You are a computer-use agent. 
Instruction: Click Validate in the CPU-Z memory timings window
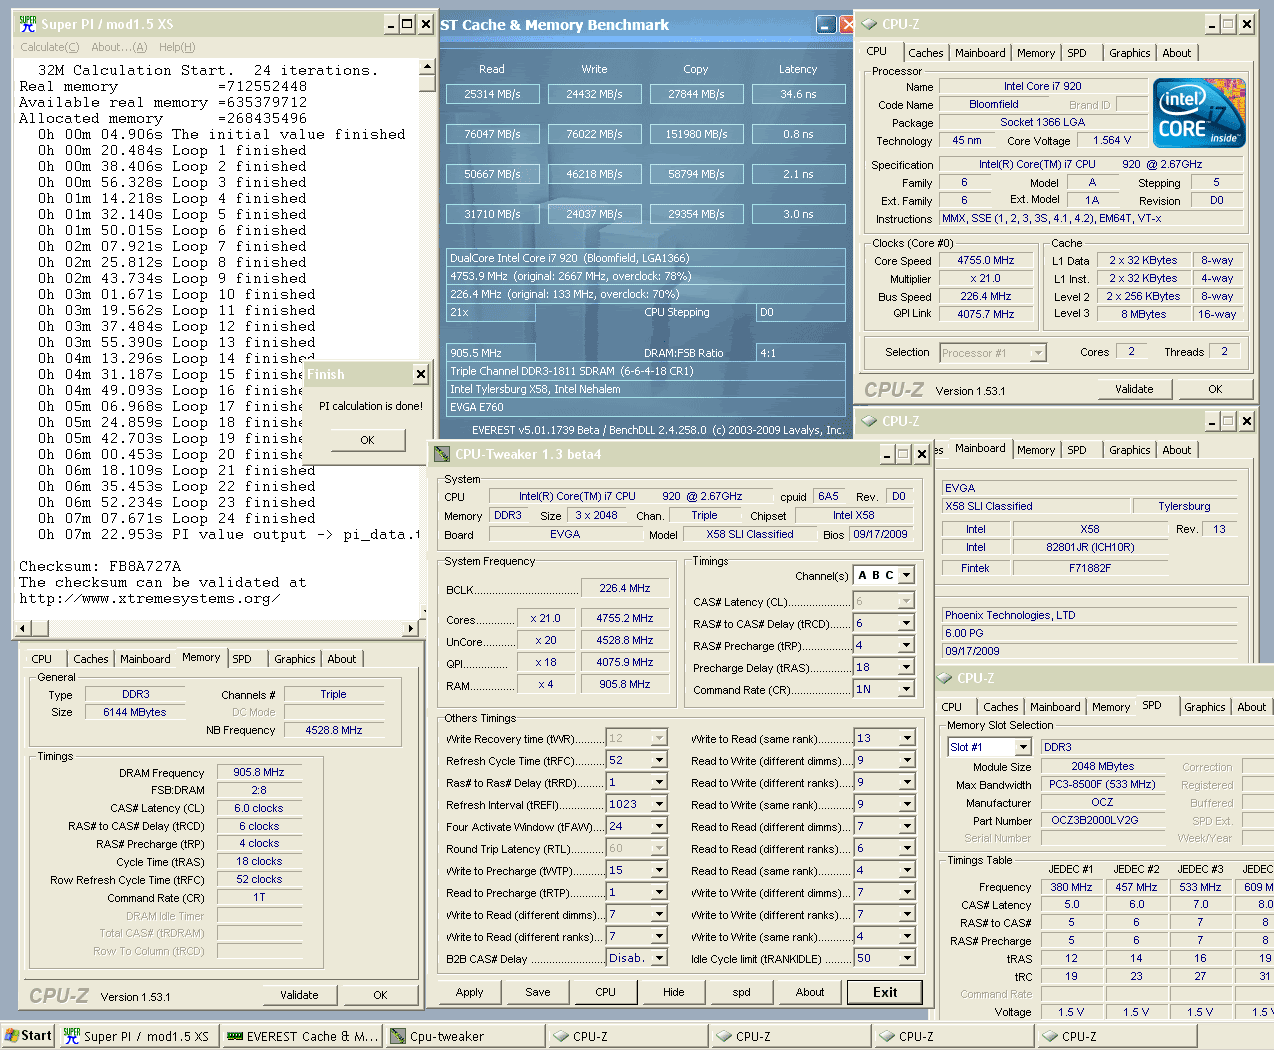[x=299, y=995]
